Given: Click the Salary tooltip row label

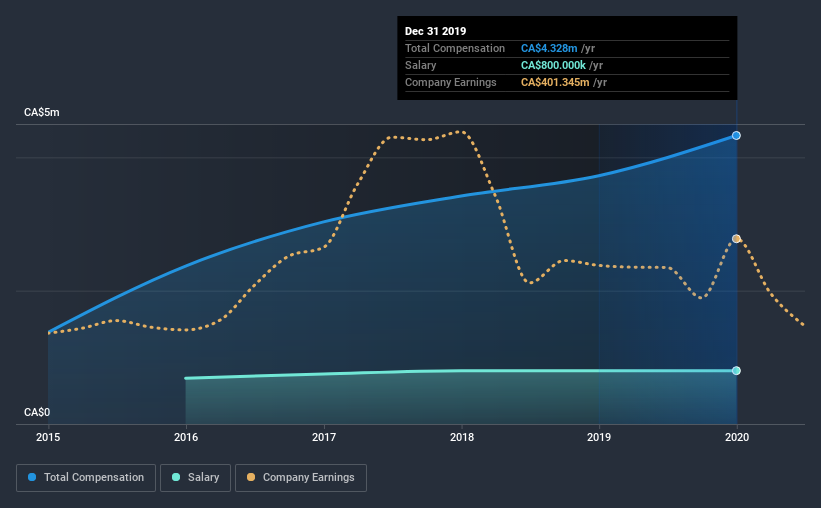Looking at the screenshot, I should [420, 65].
